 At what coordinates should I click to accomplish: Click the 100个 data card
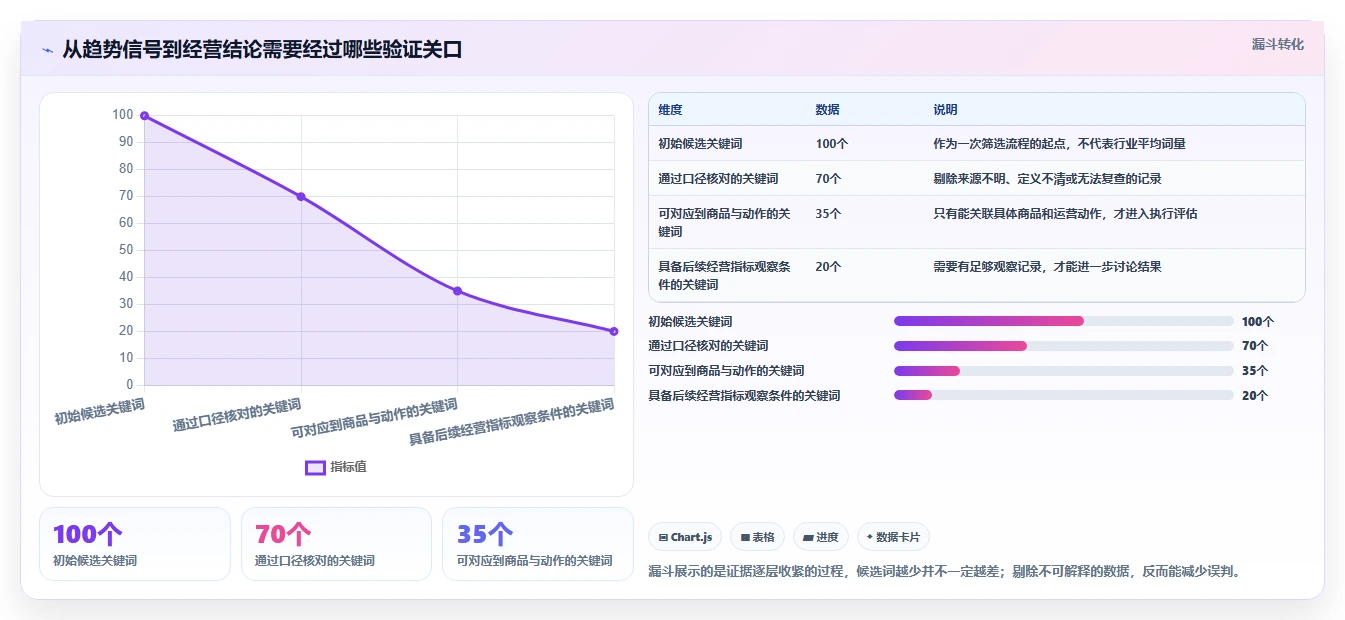[135, 543]
